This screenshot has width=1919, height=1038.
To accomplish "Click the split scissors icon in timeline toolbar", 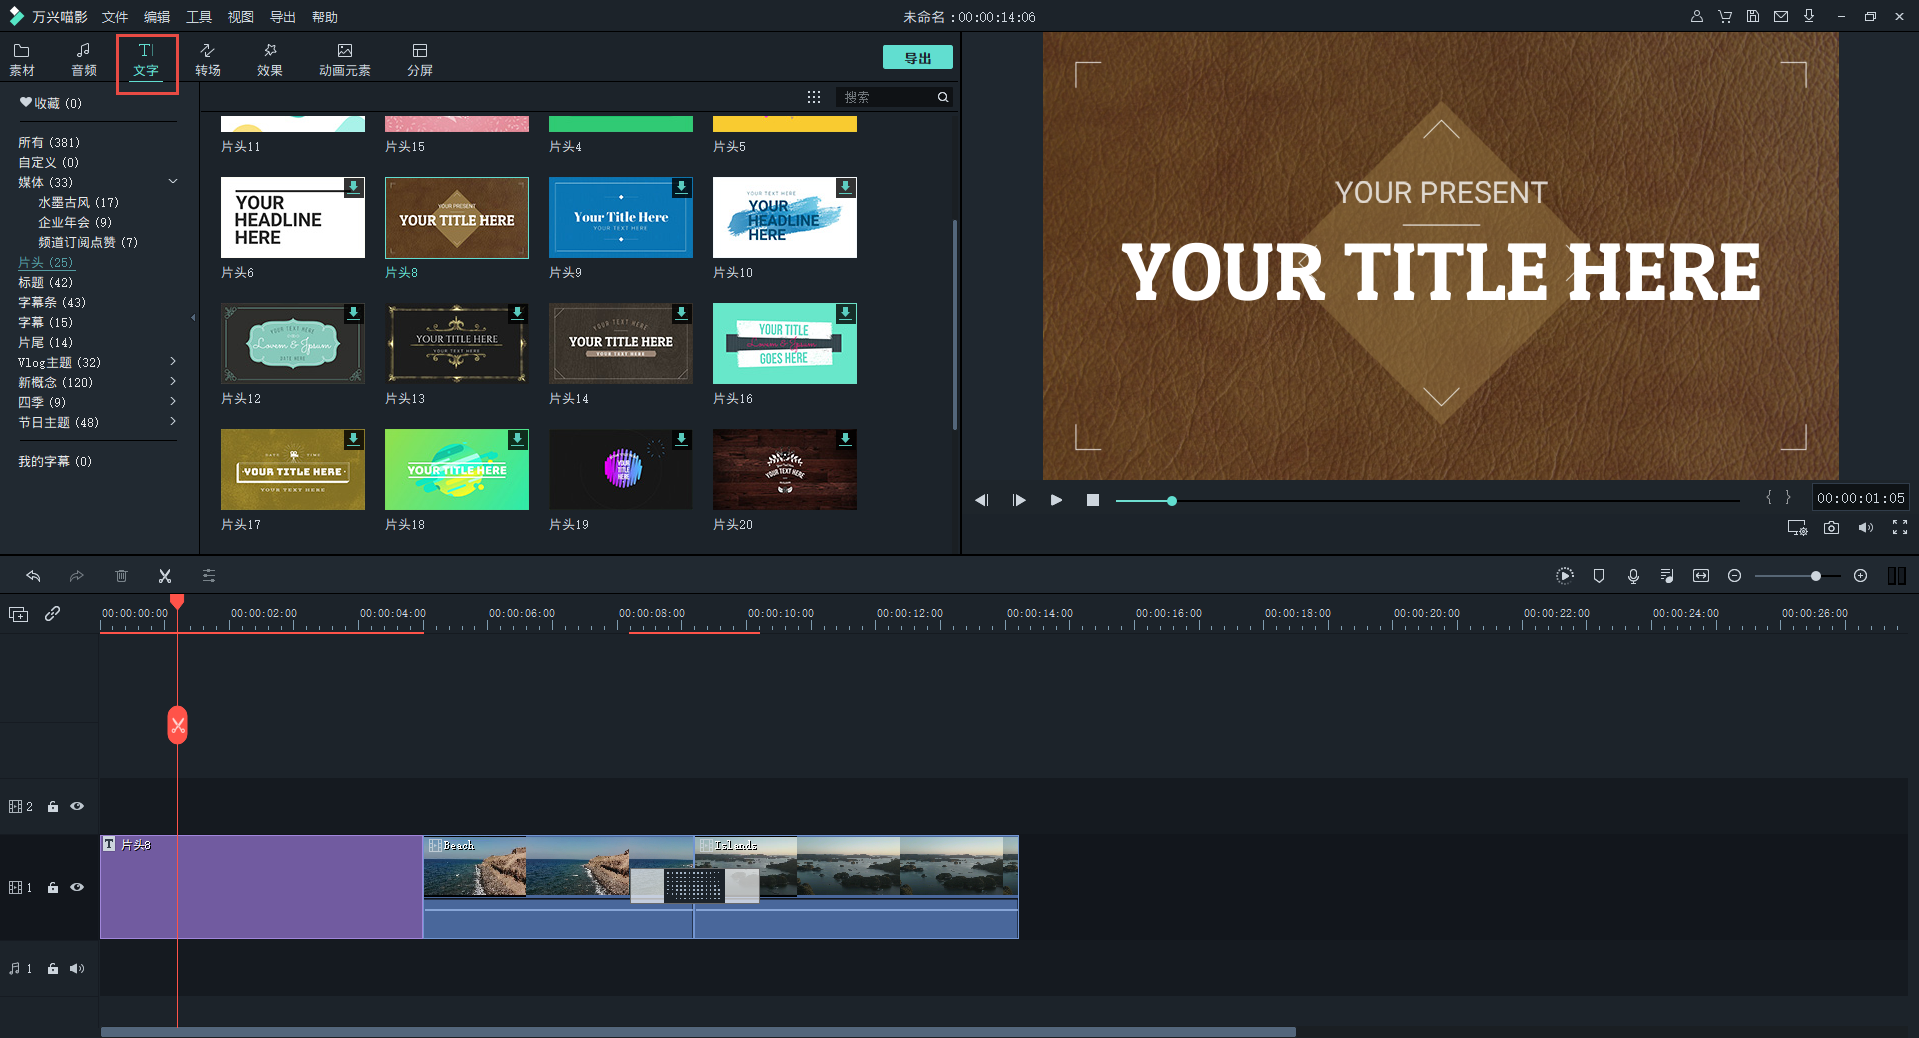I will [x=165, y=576].
